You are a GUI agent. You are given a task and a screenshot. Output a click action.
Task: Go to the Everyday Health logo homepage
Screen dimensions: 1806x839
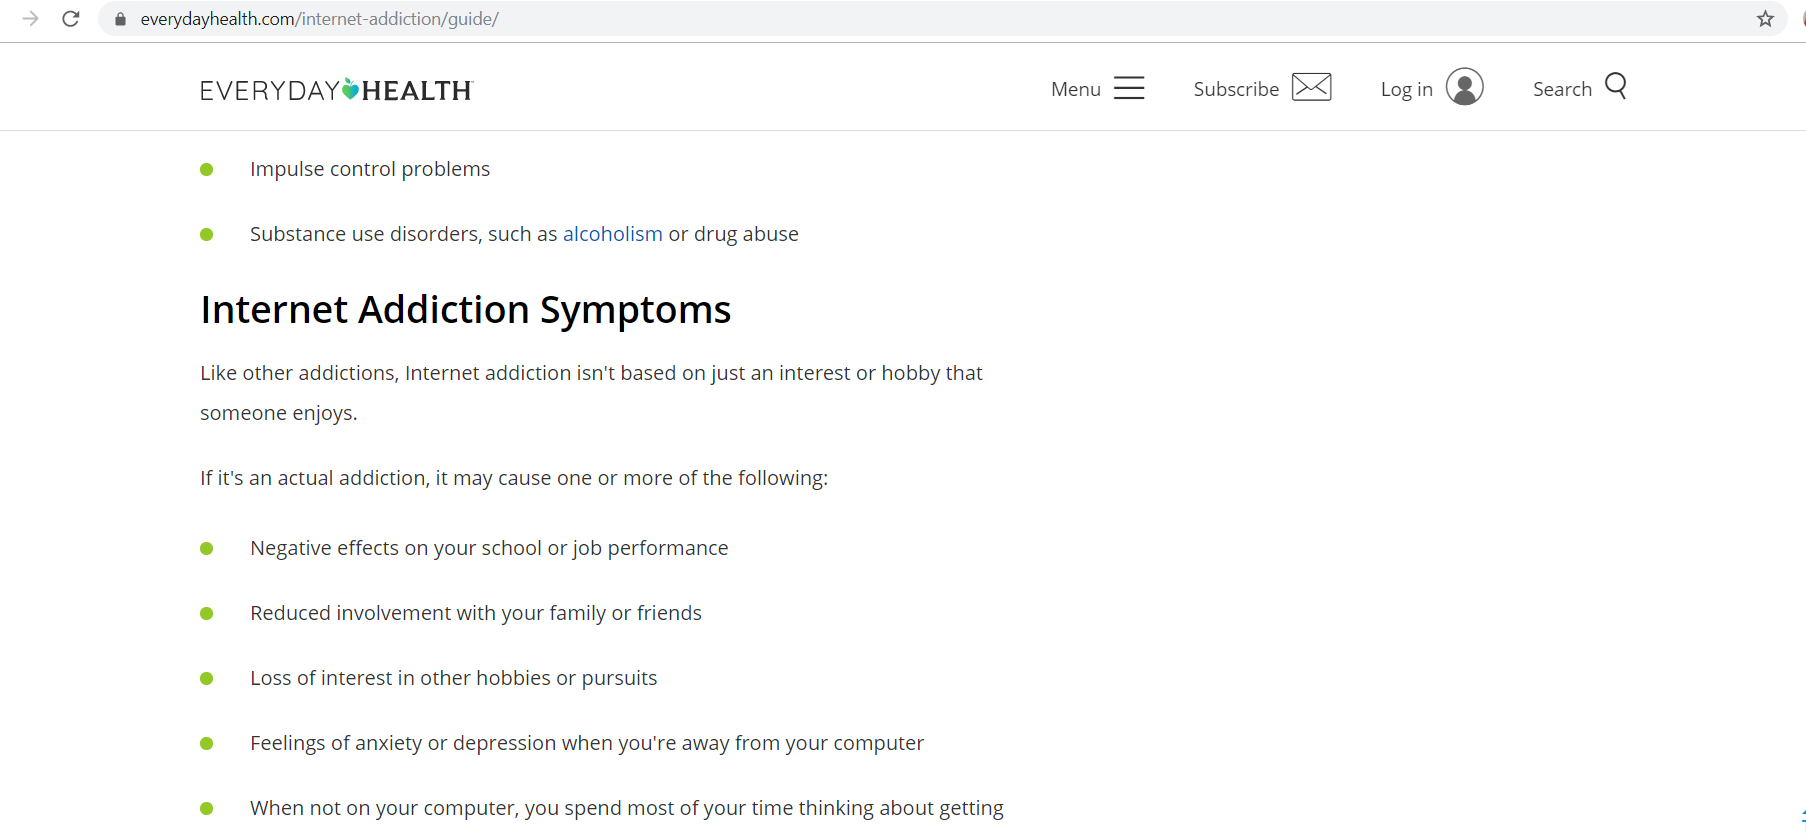click(336, 90)
